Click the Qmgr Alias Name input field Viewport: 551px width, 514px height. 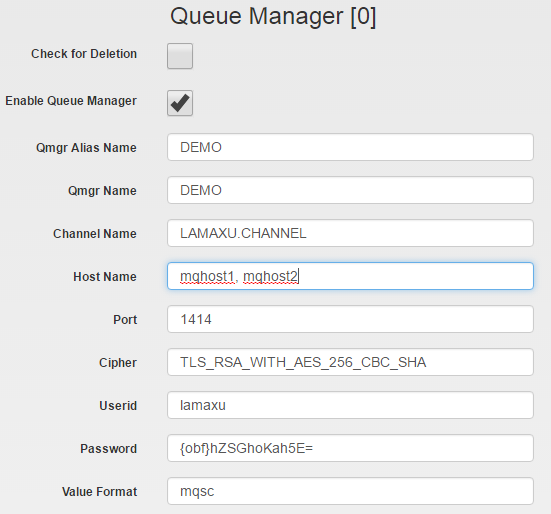click(x=350, y=147)
